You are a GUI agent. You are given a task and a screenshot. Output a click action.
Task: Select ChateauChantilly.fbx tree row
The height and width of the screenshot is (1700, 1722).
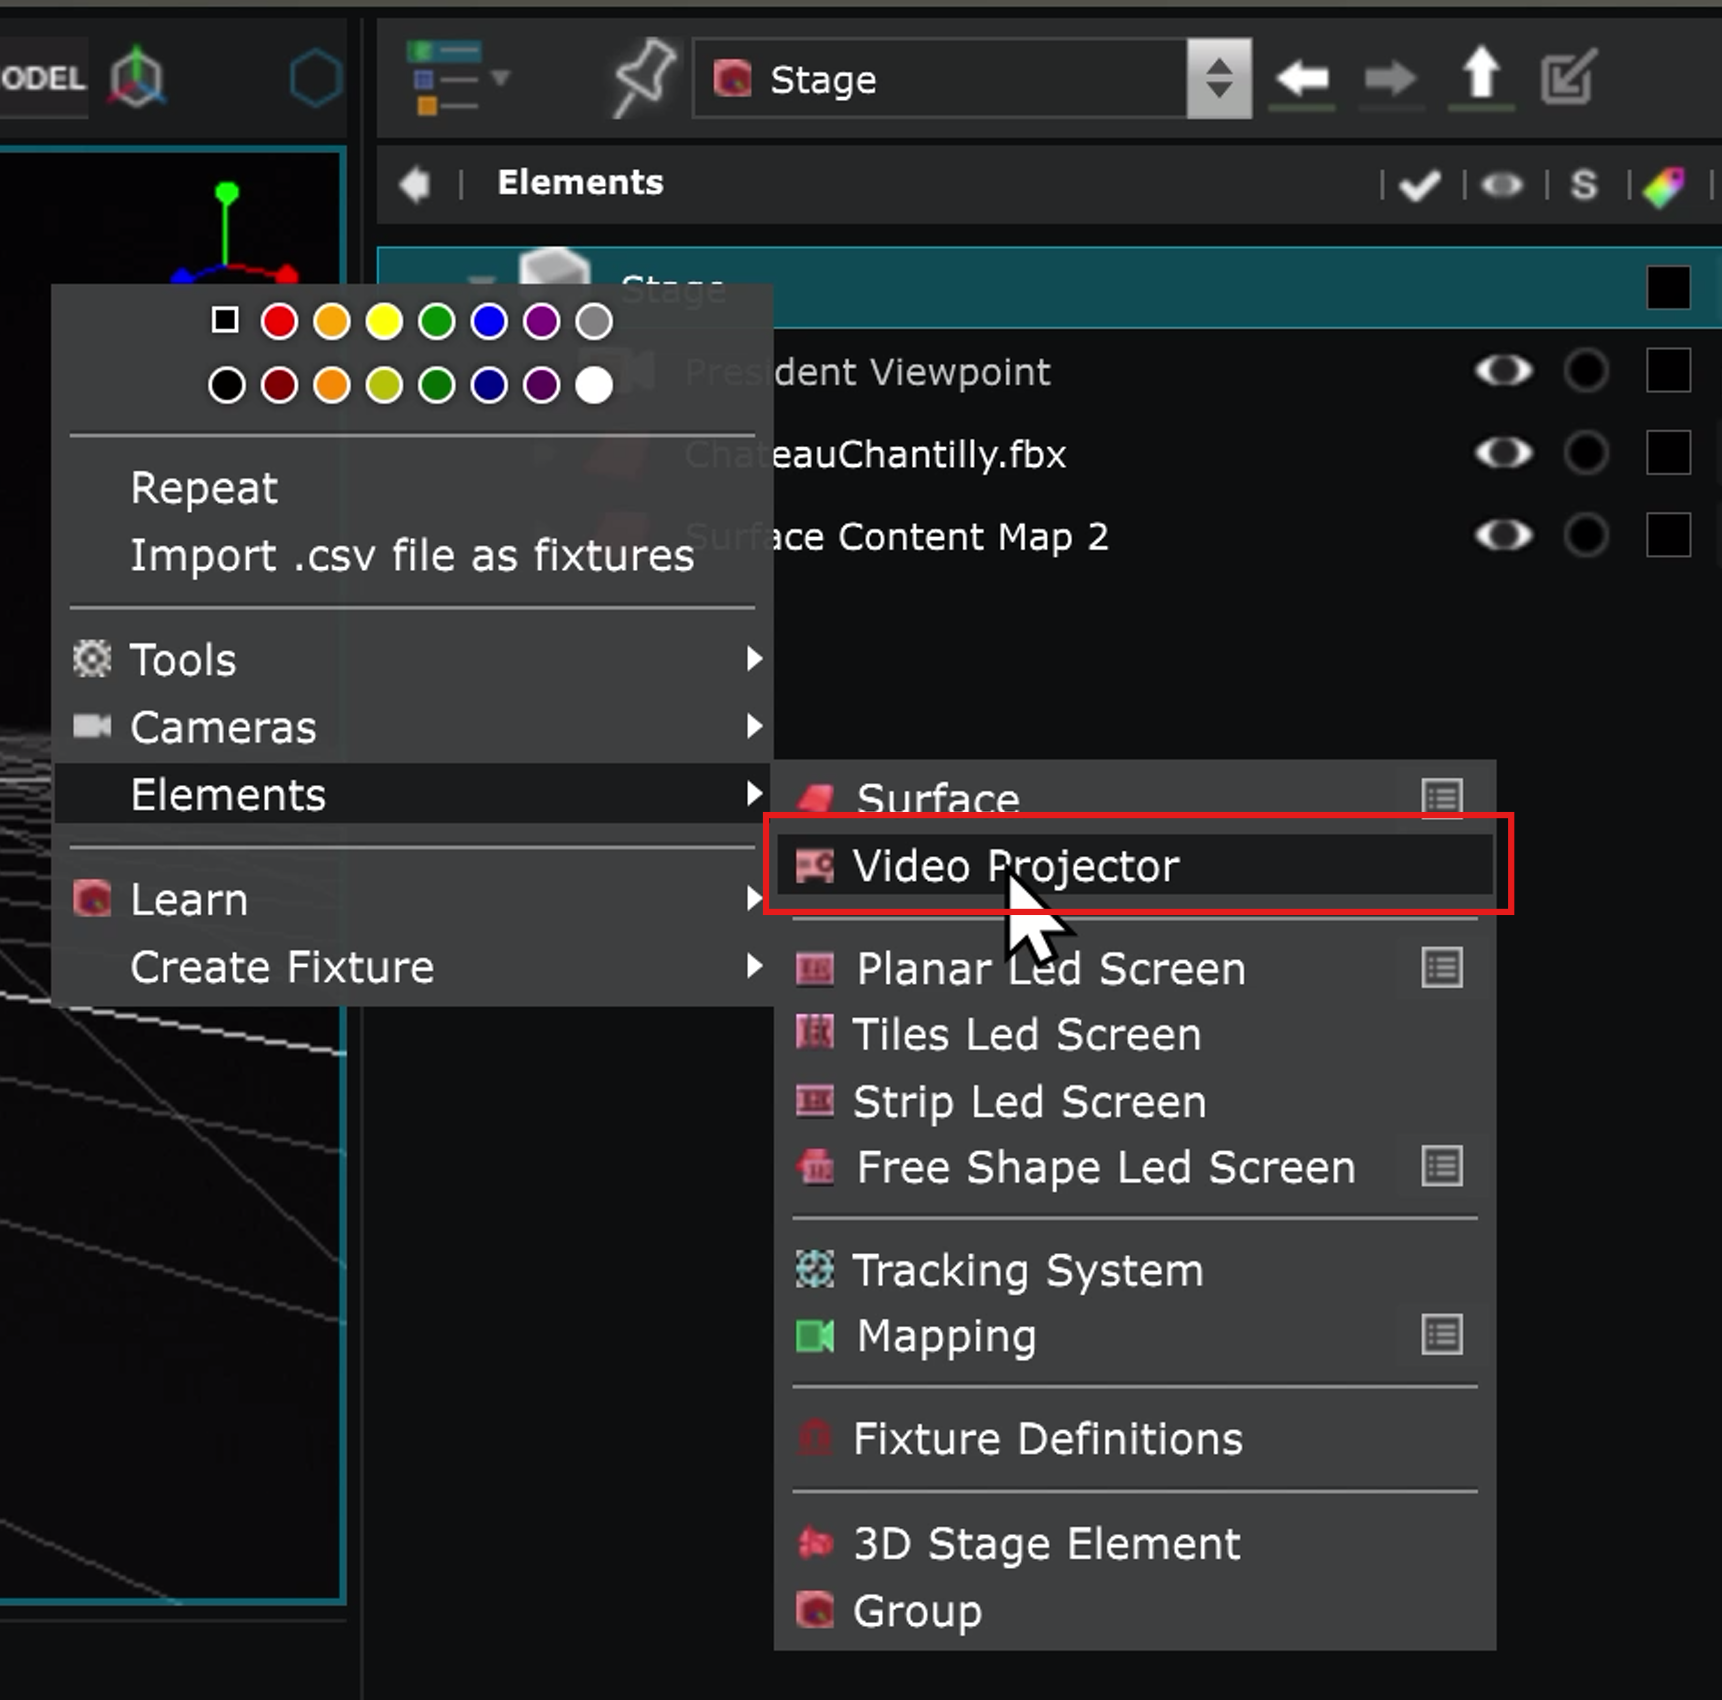click(1049, 454)
